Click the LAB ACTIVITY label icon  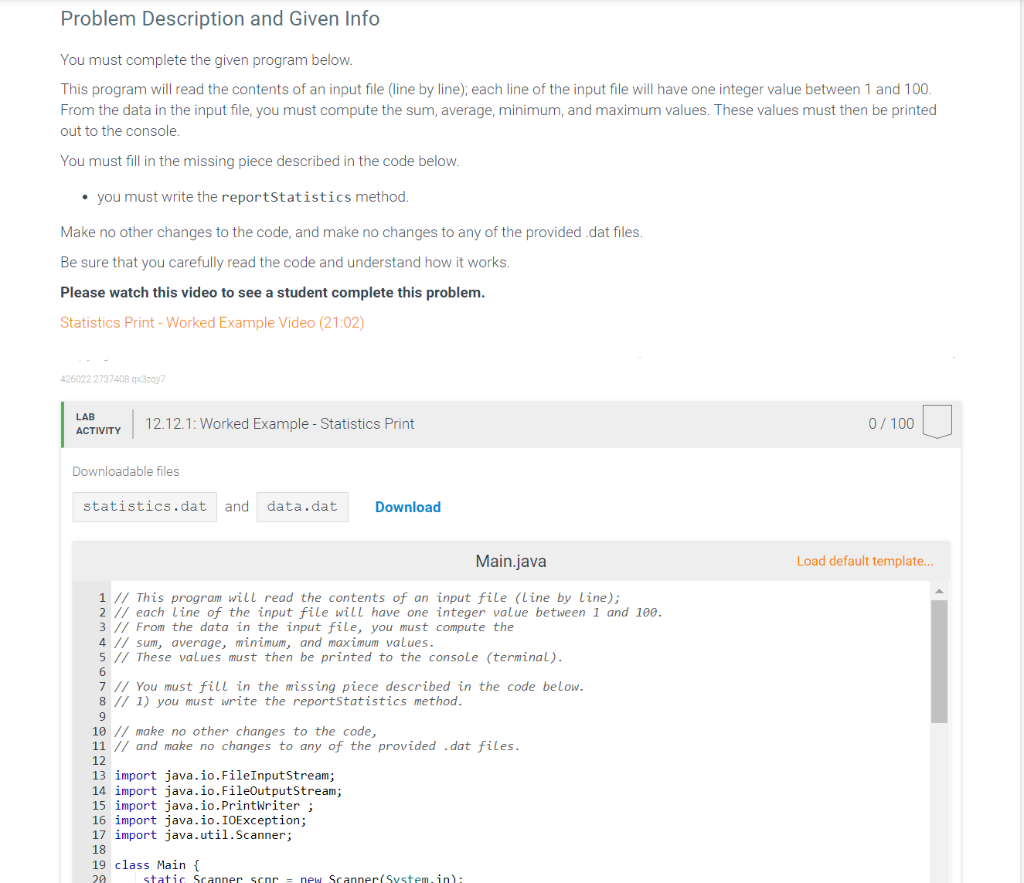(x=98, y=424)
